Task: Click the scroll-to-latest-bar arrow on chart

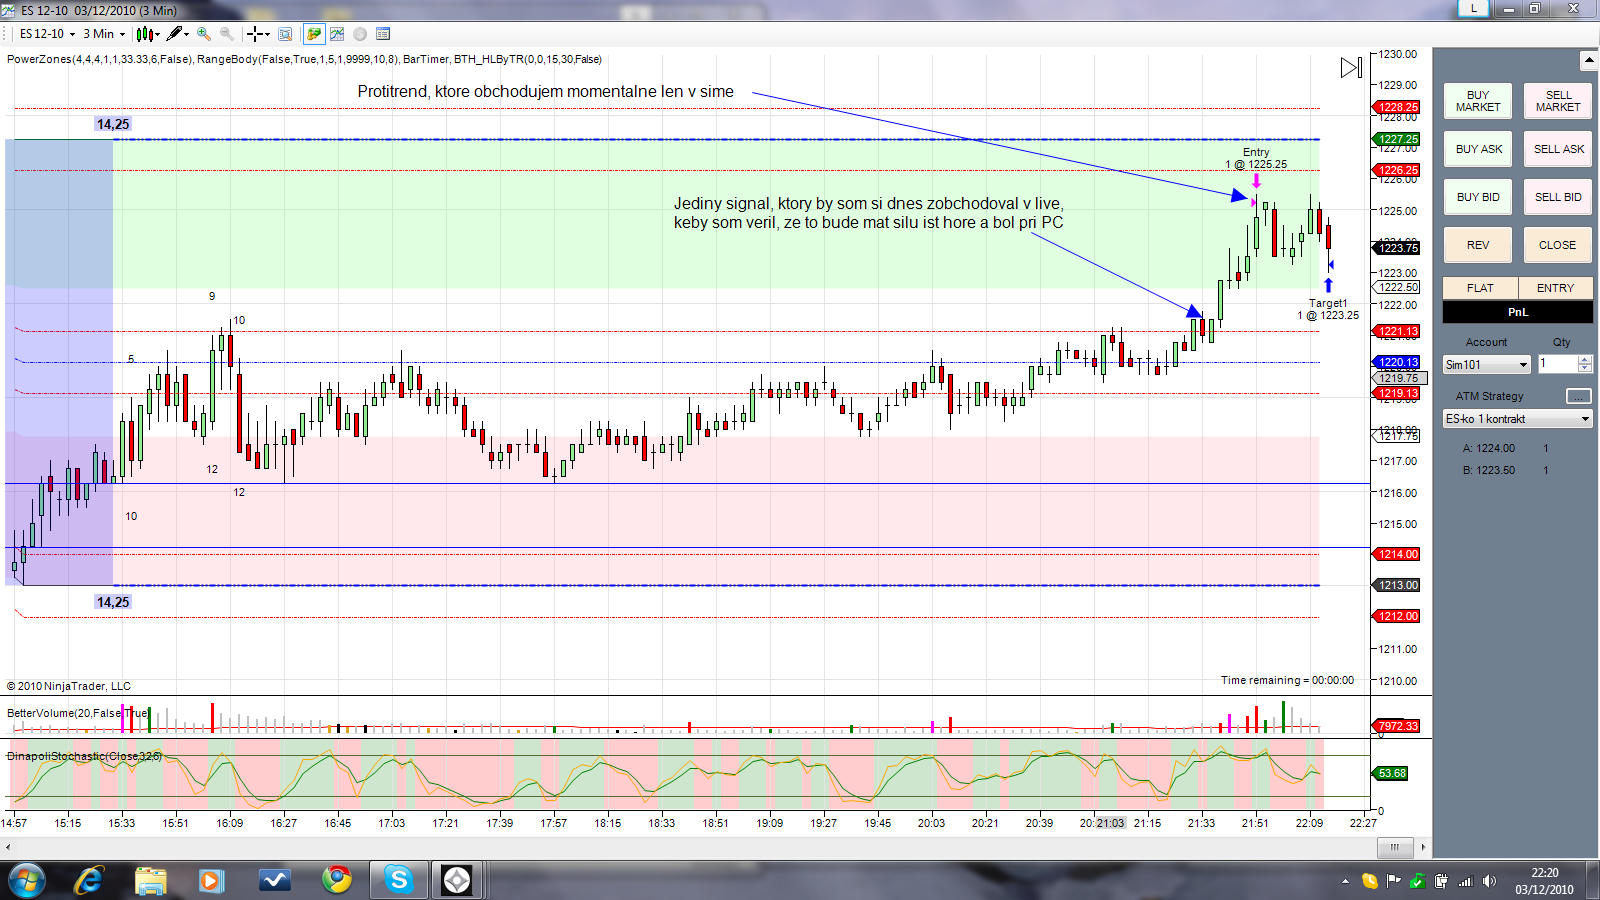Action: (1350, 68)
